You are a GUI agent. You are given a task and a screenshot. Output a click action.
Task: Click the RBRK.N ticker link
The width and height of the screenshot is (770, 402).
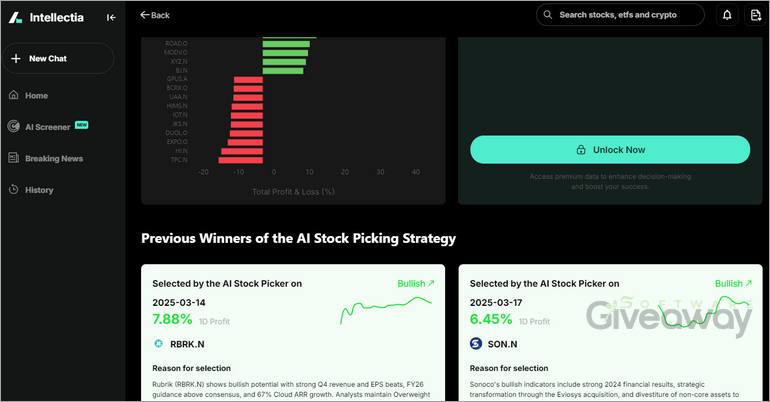[x=188, y=343]
